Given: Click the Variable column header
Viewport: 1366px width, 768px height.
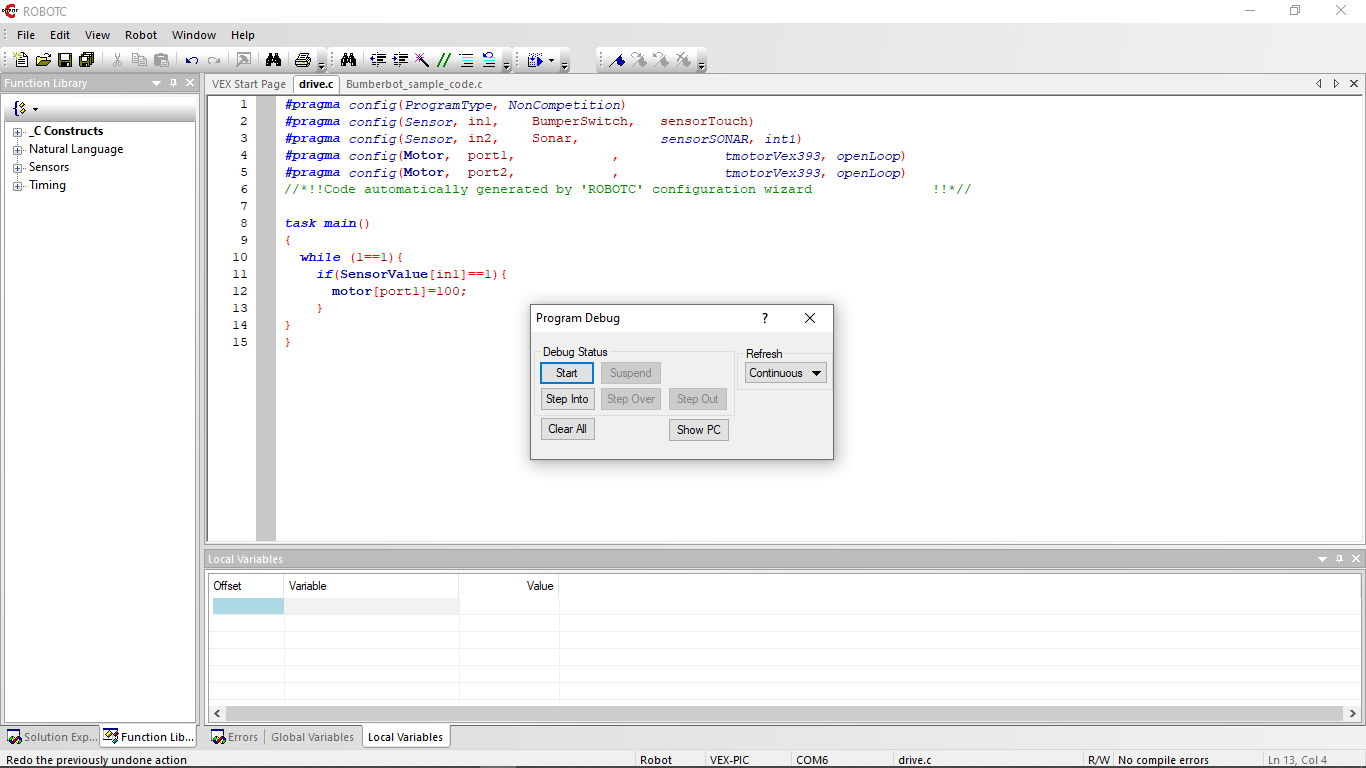Looking at the screenshot, I should tap(371, 586).
